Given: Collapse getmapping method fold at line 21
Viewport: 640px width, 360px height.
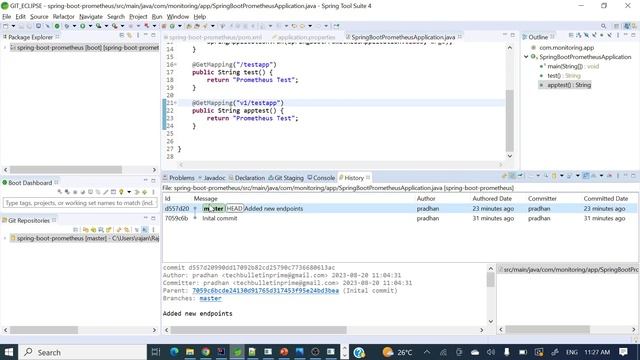Looking at the screenshot, I should pyautogui.click(x=176, y=103).
